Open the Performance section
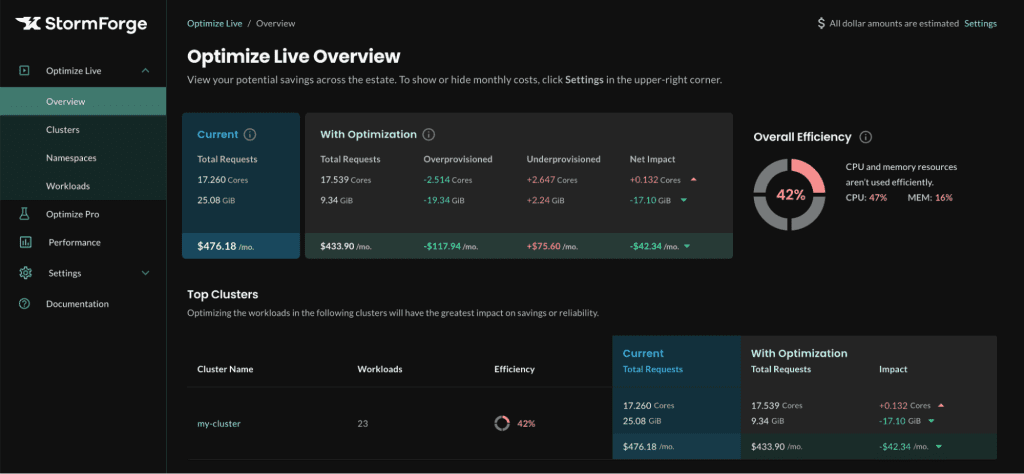The width and height of the screenshot is (1024, 474). click(74, 242)
